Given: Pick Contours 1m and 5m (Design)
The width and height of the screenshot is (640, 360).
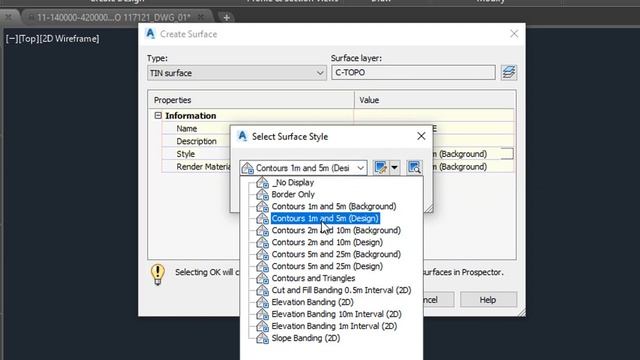Looking at the screenshot, I should (325, 218).
